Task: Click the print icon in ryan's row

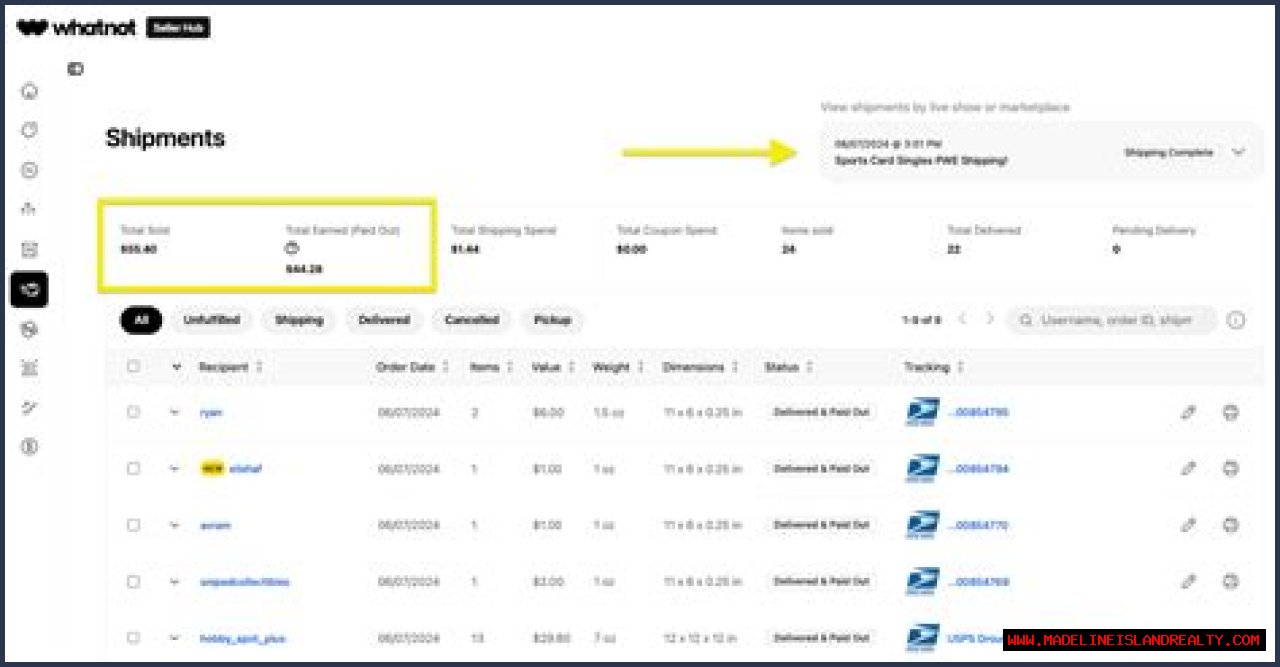Action: pos(1231,412)
